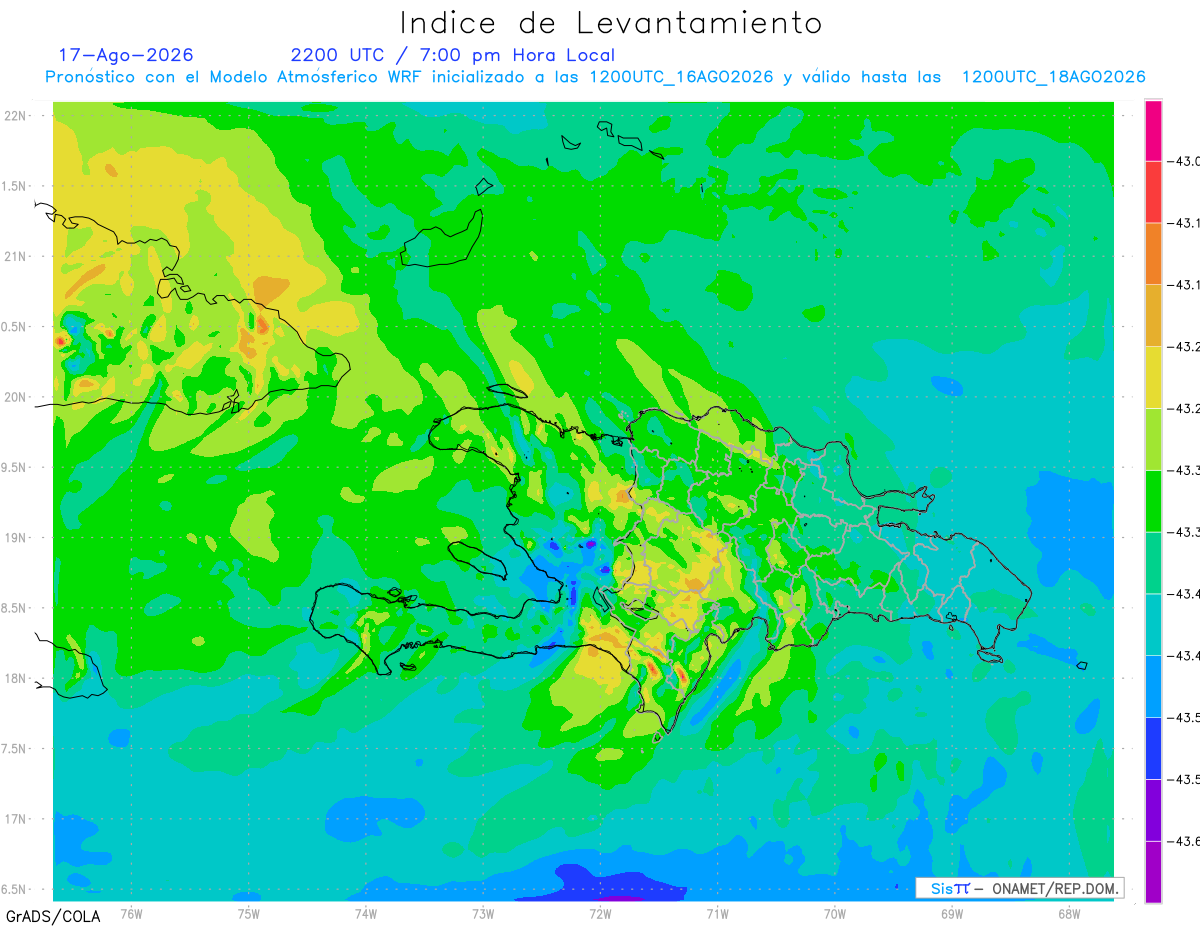Click the '8.5N' latitude label
Screen dimensions: 1200x927
(14, 608)
